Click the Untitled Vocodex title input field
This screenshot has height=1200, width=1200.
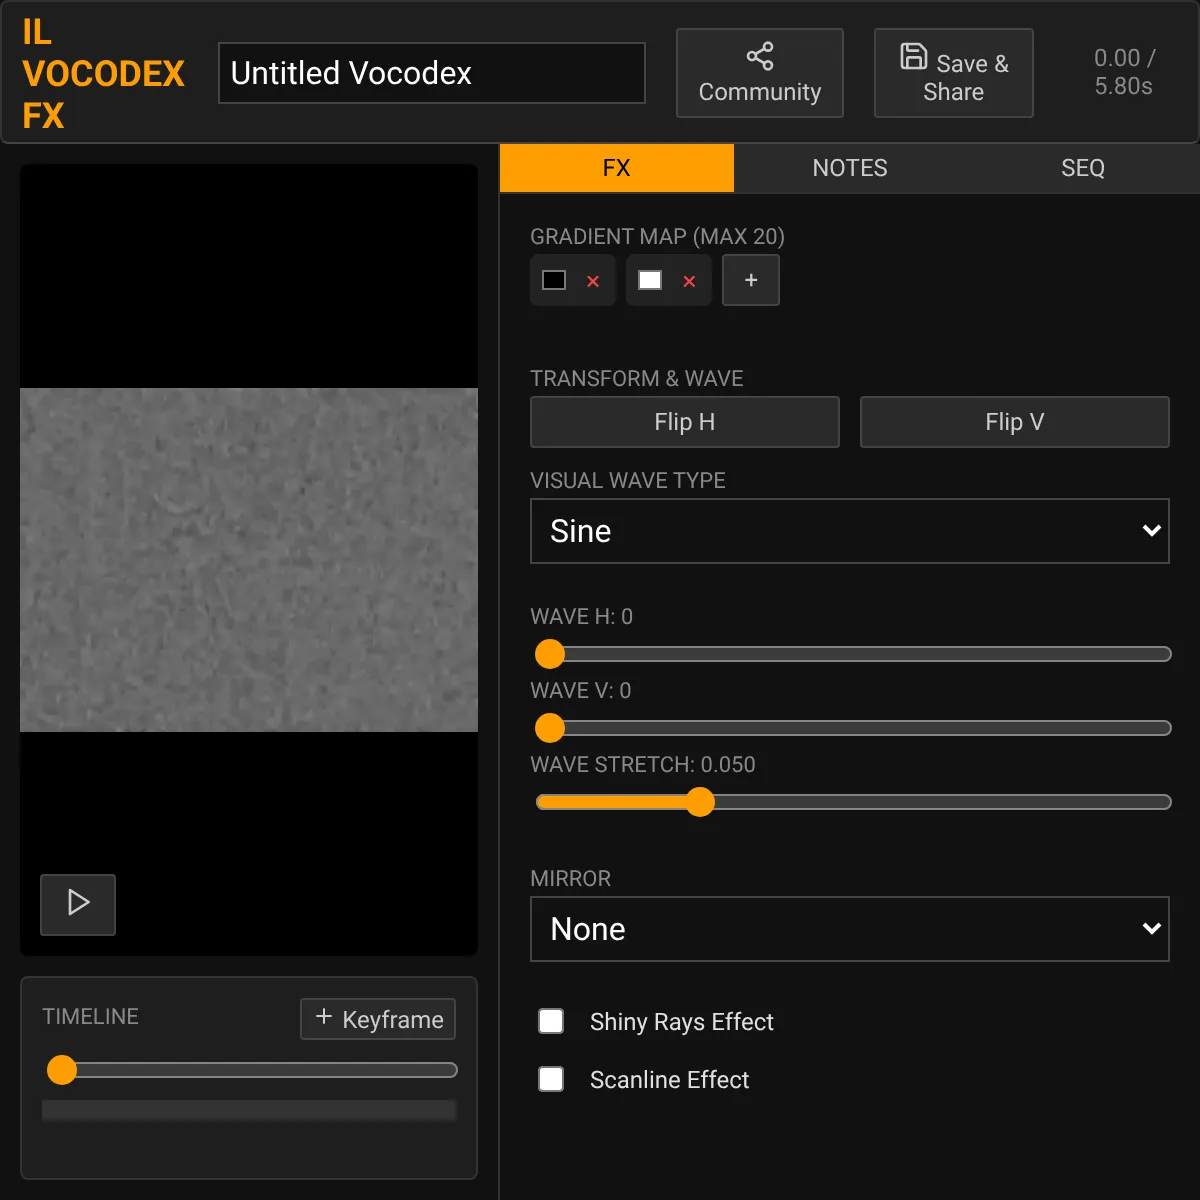click(432, 73)
